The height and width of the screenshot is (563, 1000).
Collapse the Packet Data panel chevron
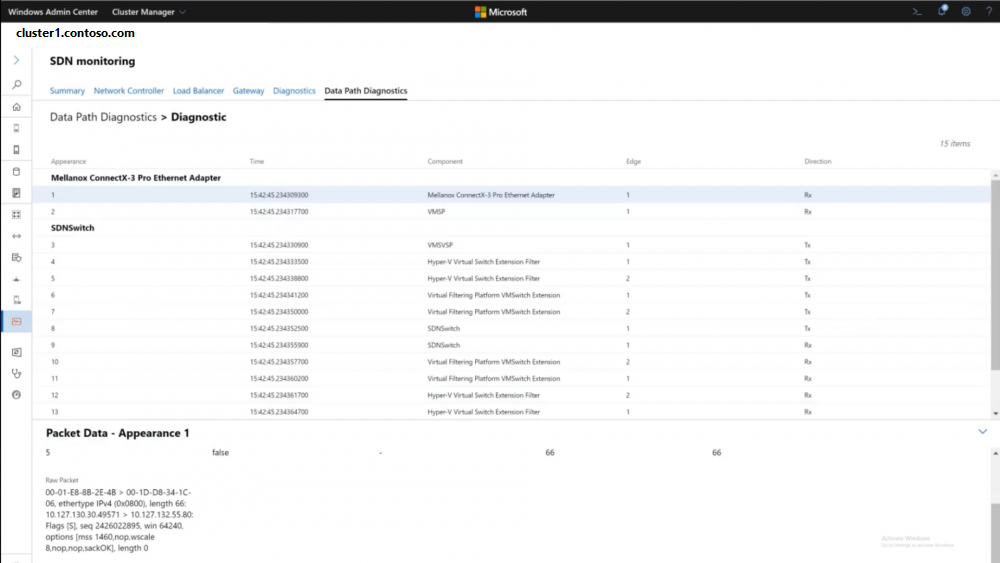[982, 432]
